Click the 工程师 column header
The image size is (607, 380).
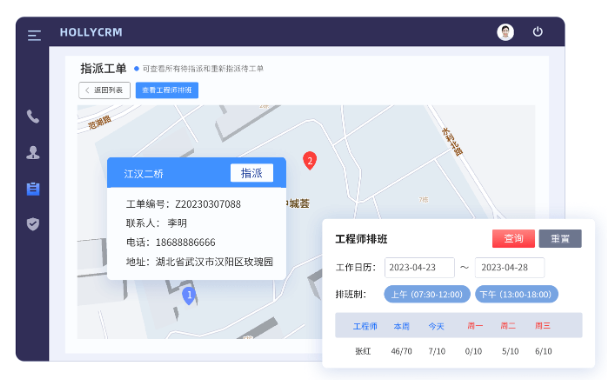coord(365,326)
